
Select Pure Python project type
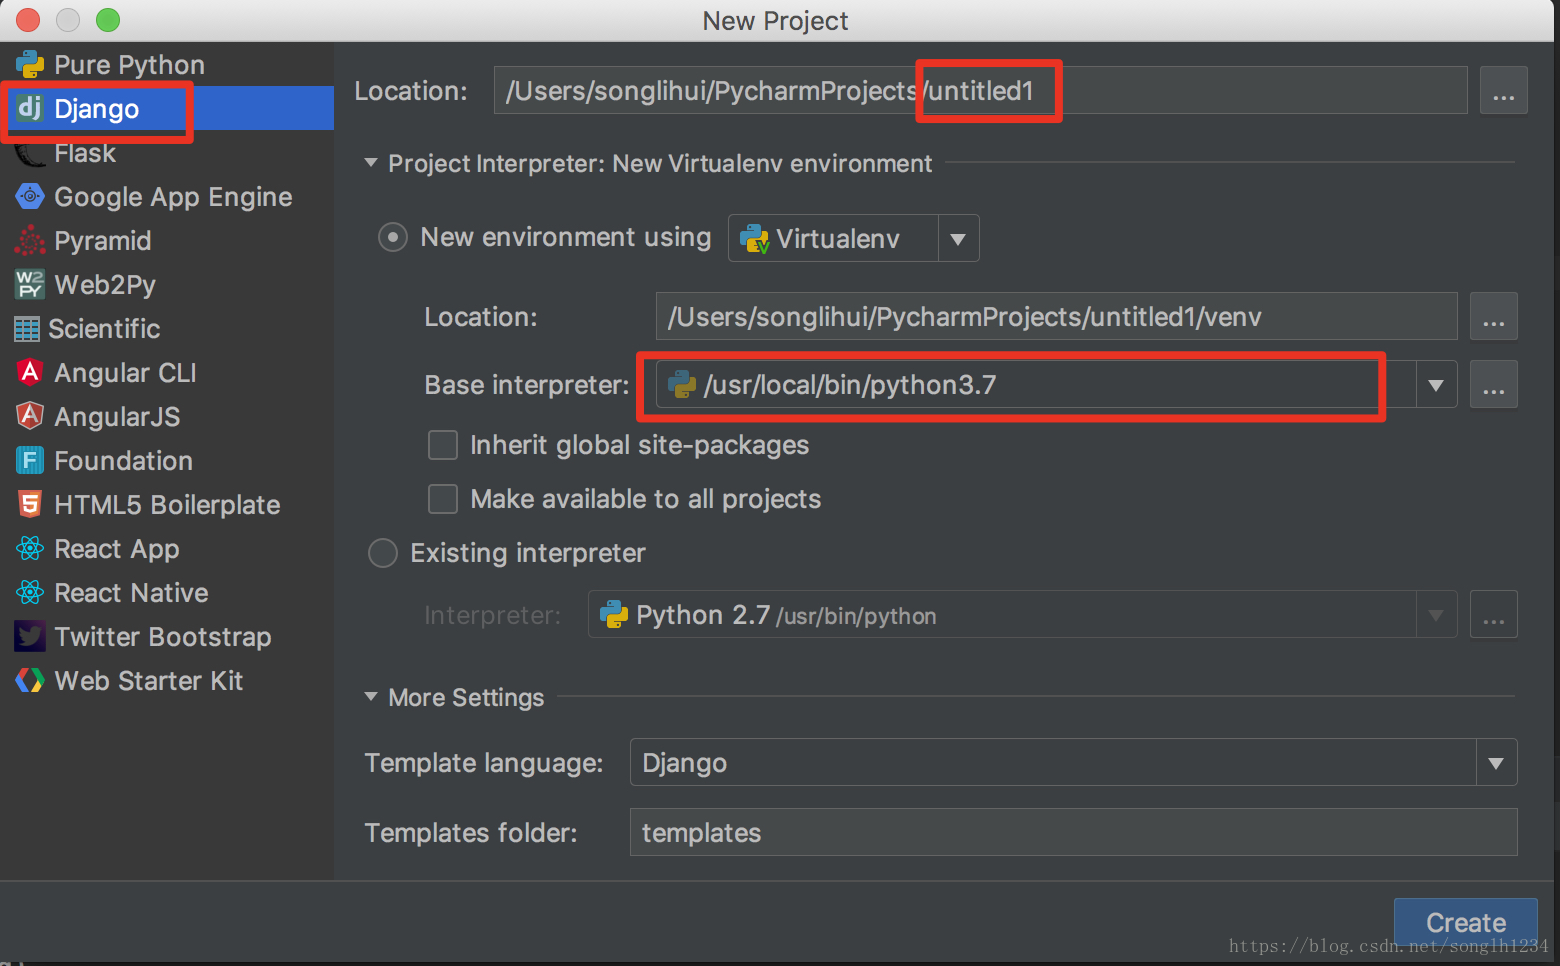pyautogui.click(x=167, y=65)
